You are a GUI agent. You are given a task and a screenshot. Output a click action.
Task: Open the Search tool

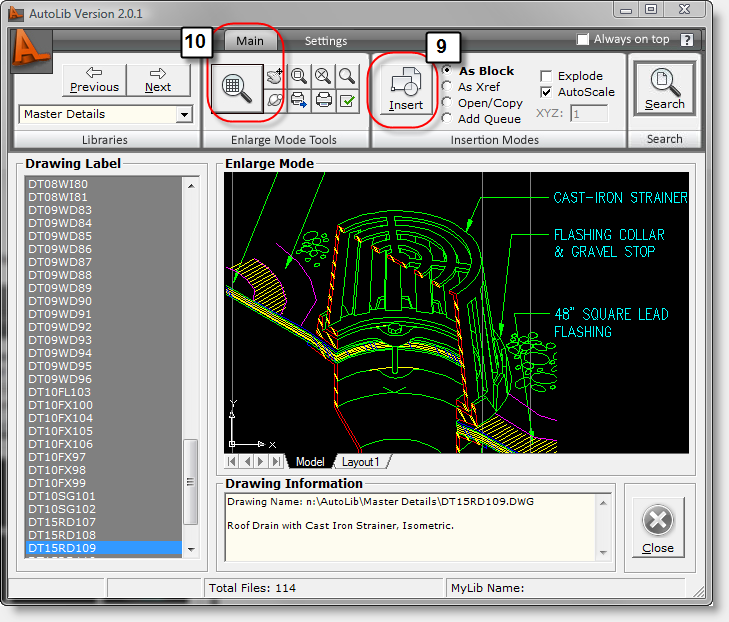(664, 88)
